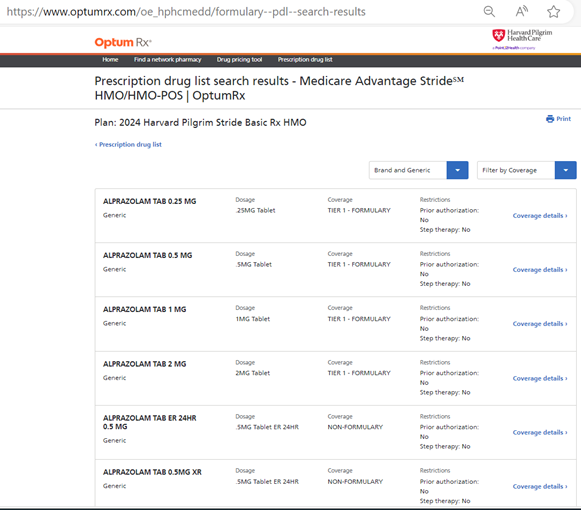Open Coverage details for Alprazolam Tab 1 MG

pyautogui.click(x=540, y=324)
